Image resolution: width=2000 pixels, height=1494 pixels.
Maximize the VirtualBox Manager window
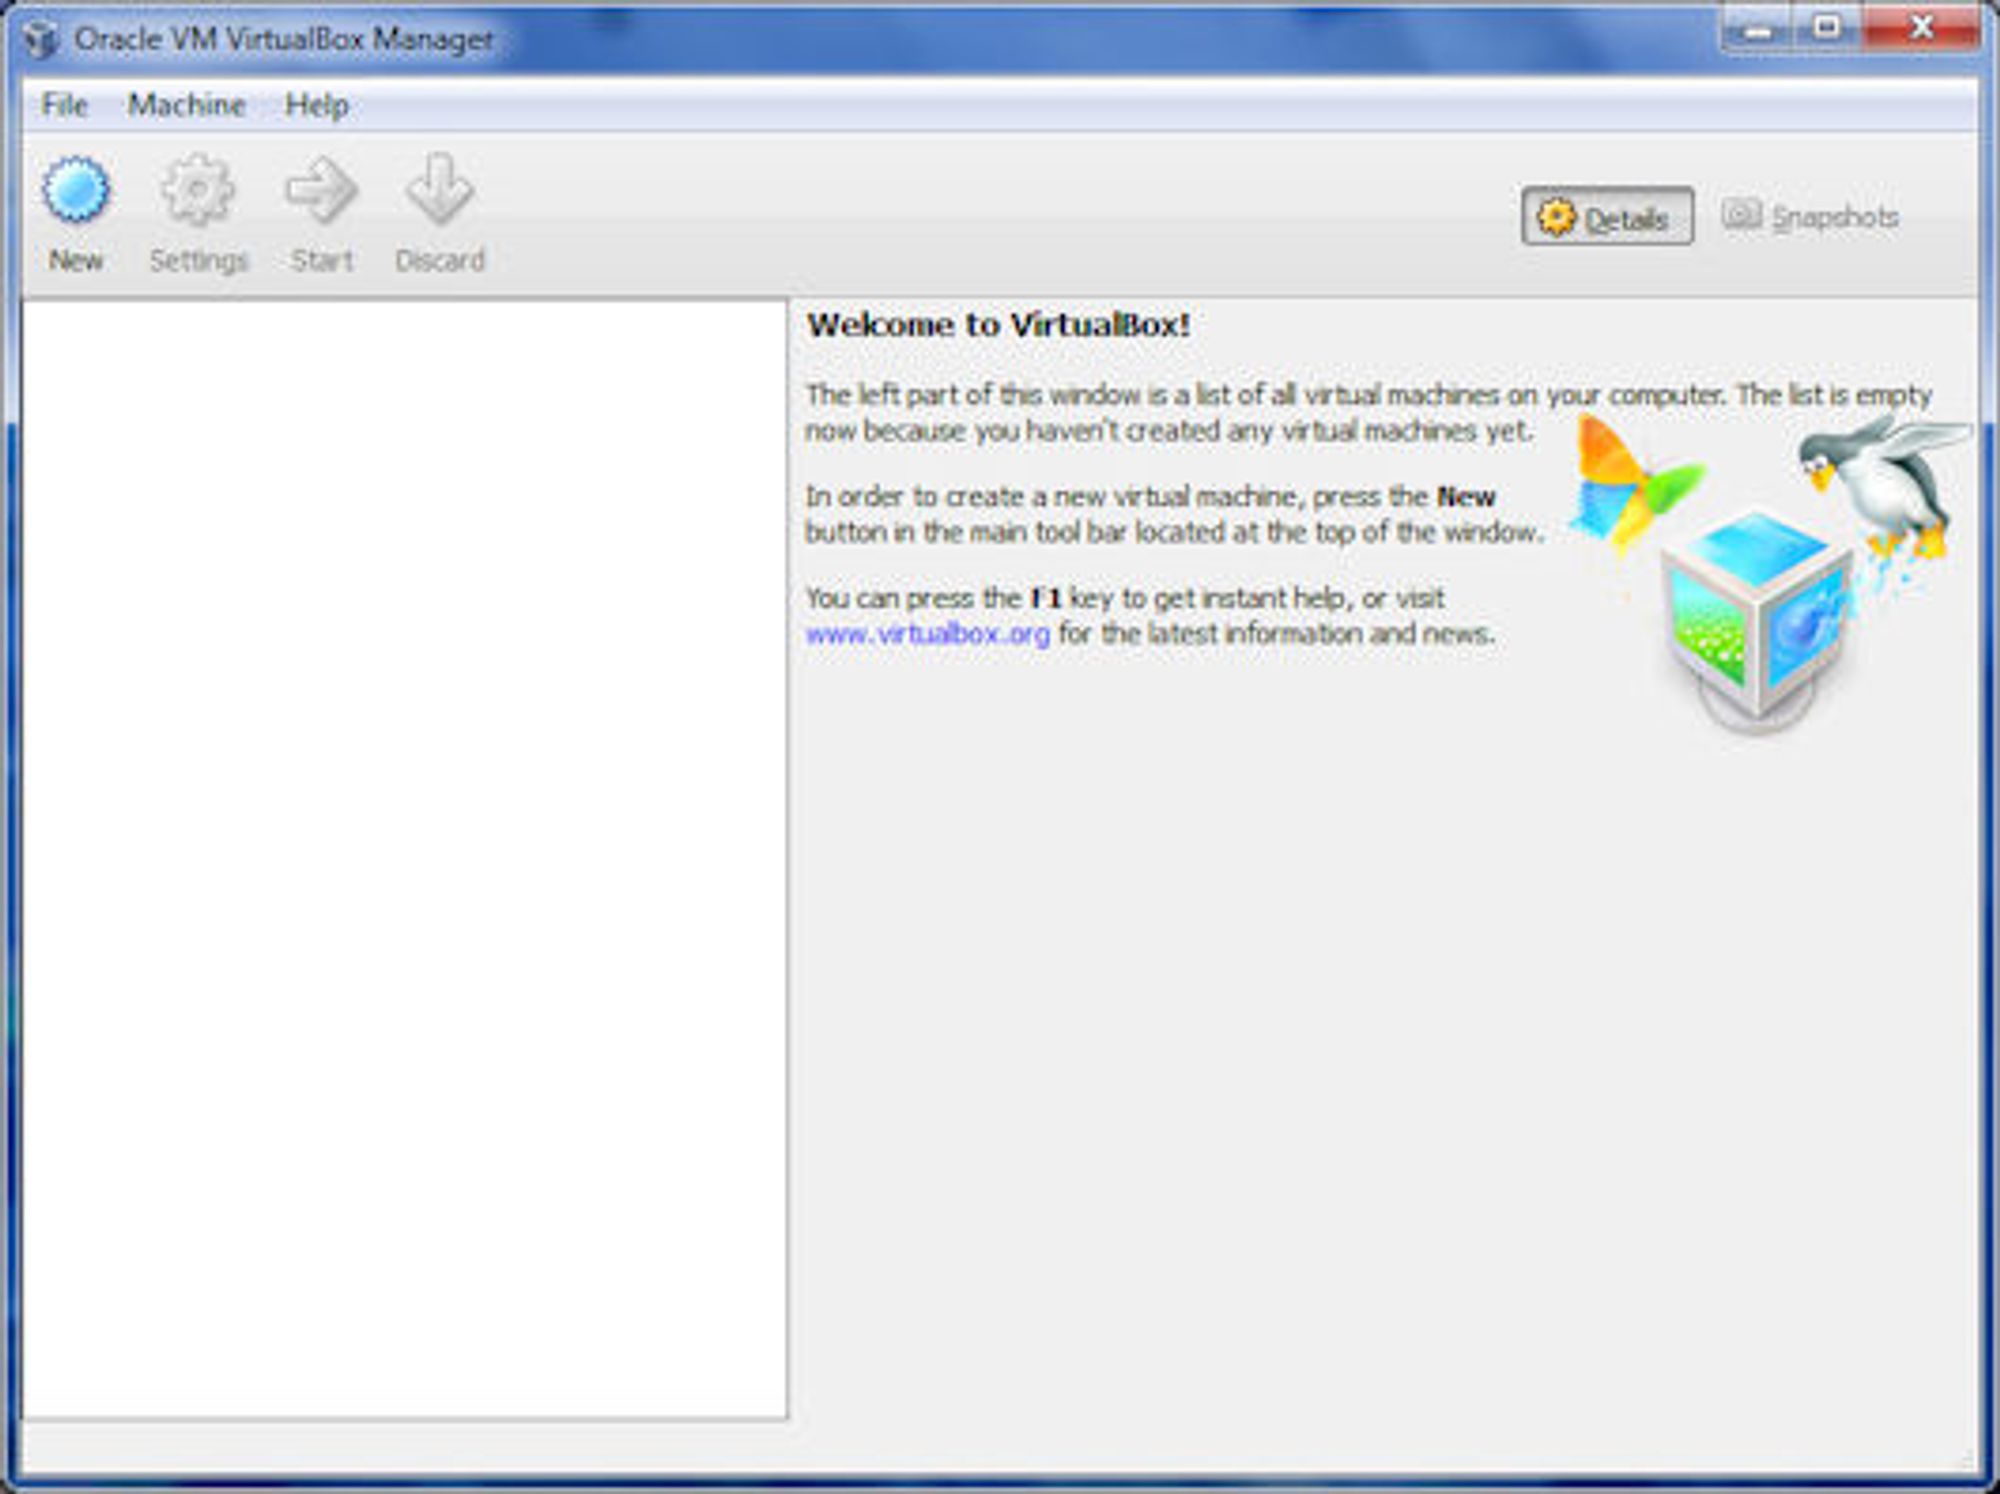1829,28
